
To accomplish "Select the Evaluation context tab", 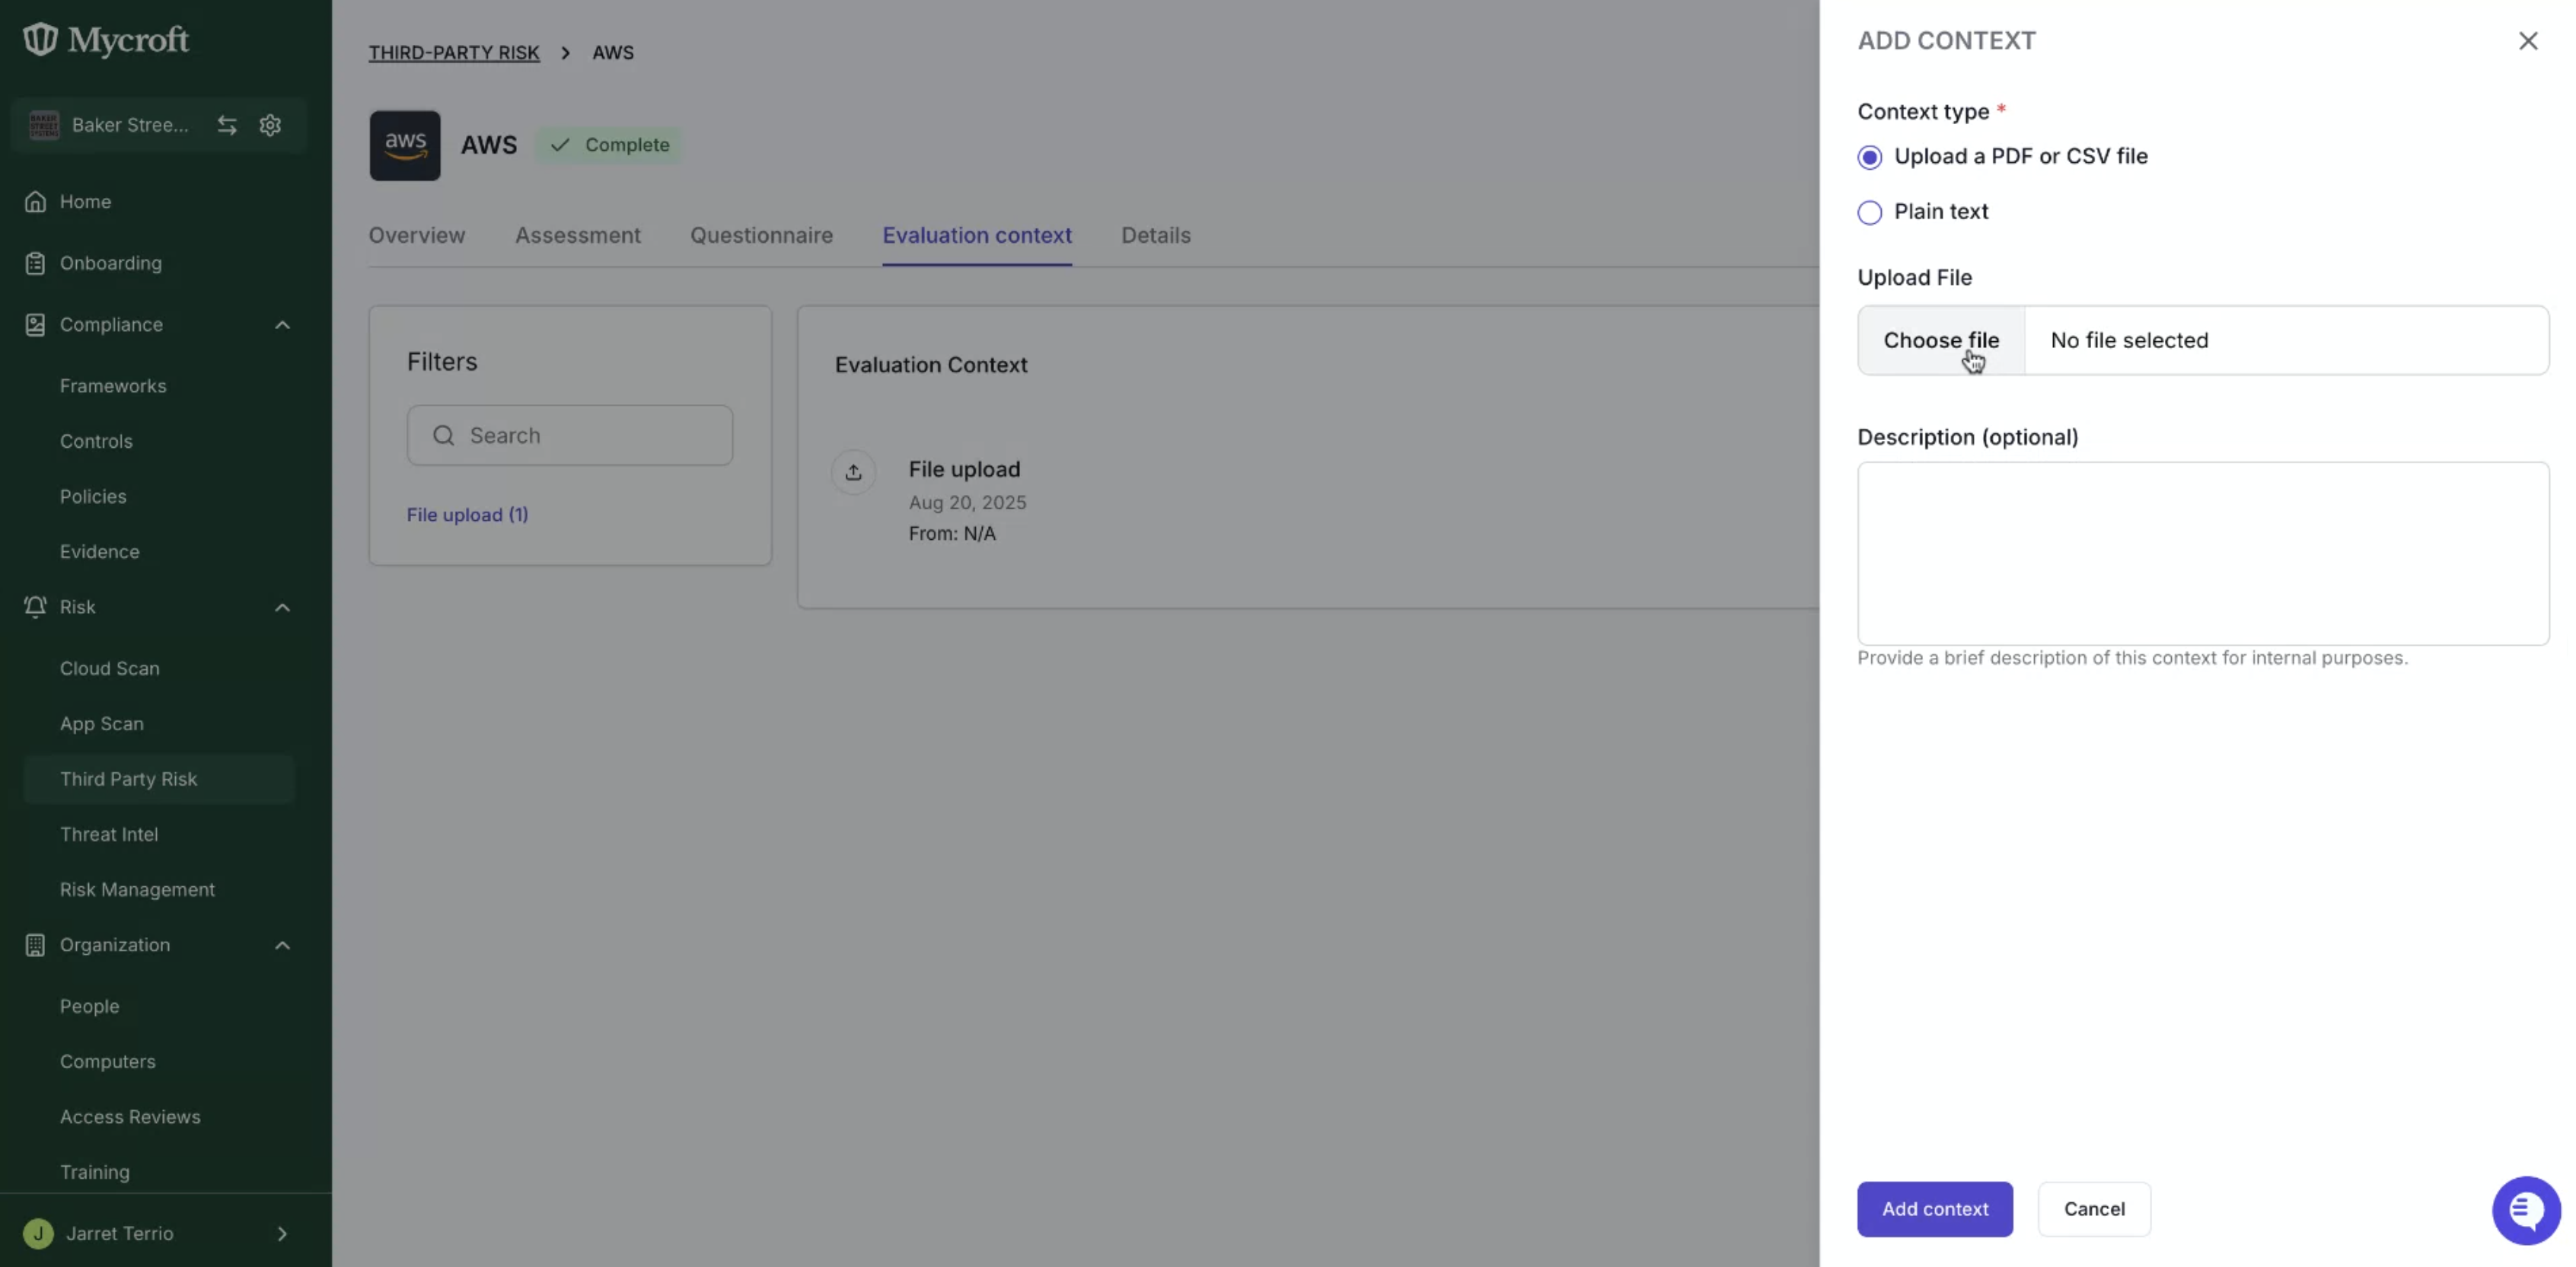I will coord(976,235).
